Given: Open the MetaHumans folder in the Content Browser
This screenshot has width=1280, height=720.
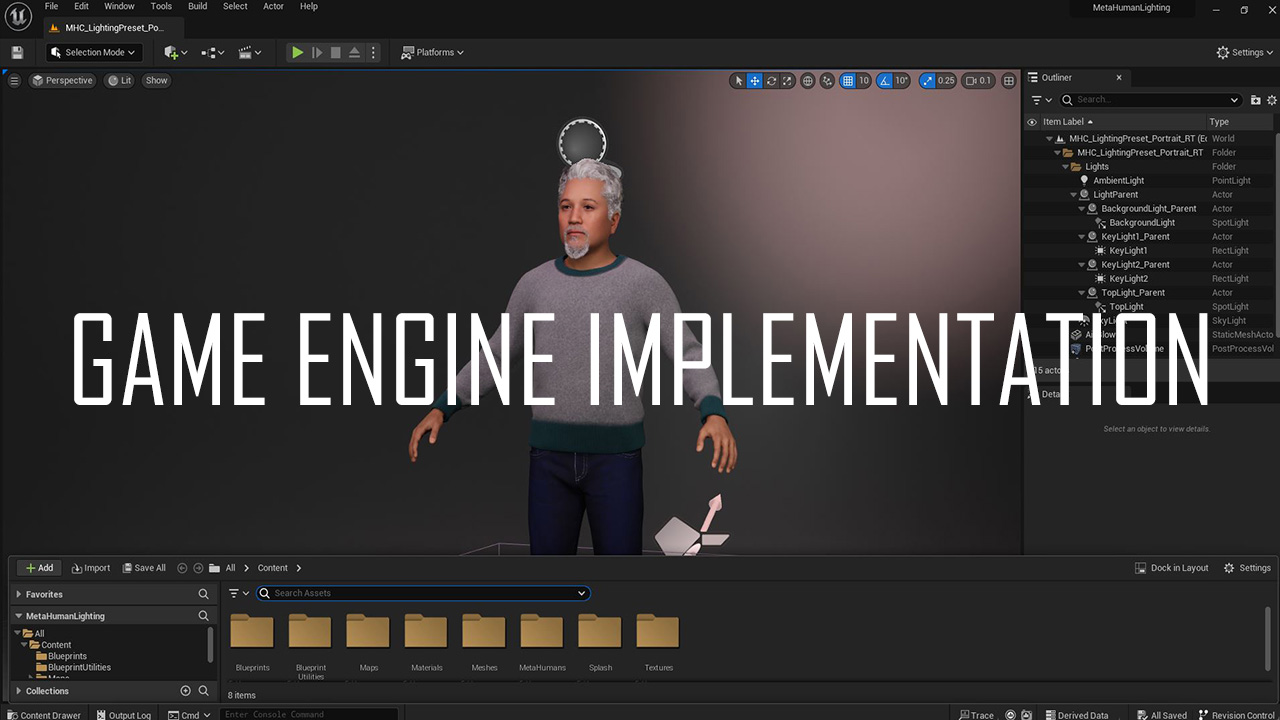Looking at the screenshot, I should tap(542, 631).
